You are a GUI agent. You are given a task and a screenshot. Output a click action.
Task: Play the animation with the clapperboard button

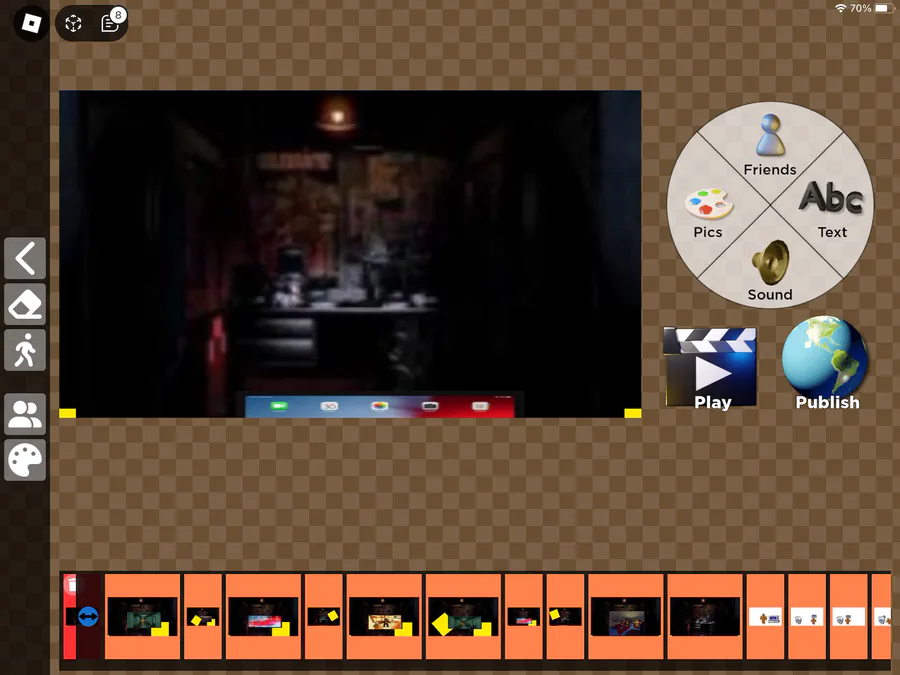pyautogui.click(x=711, y=368)
